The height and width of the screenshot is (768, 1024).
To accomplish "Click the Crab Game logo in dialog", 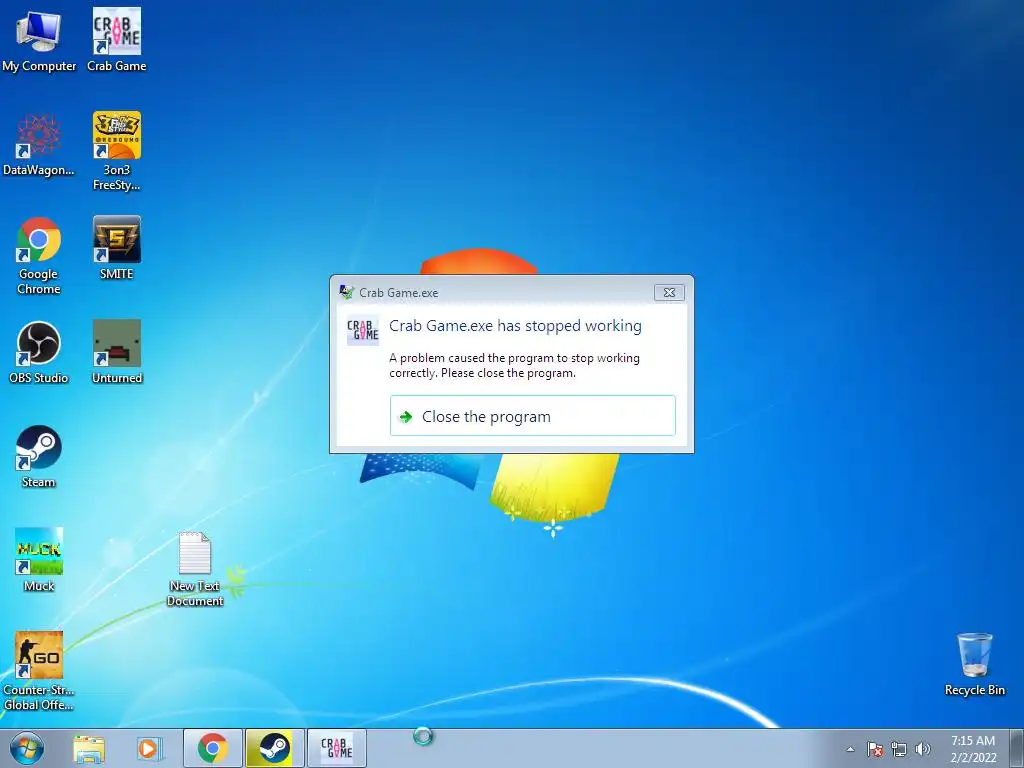I will coord(362,330).
